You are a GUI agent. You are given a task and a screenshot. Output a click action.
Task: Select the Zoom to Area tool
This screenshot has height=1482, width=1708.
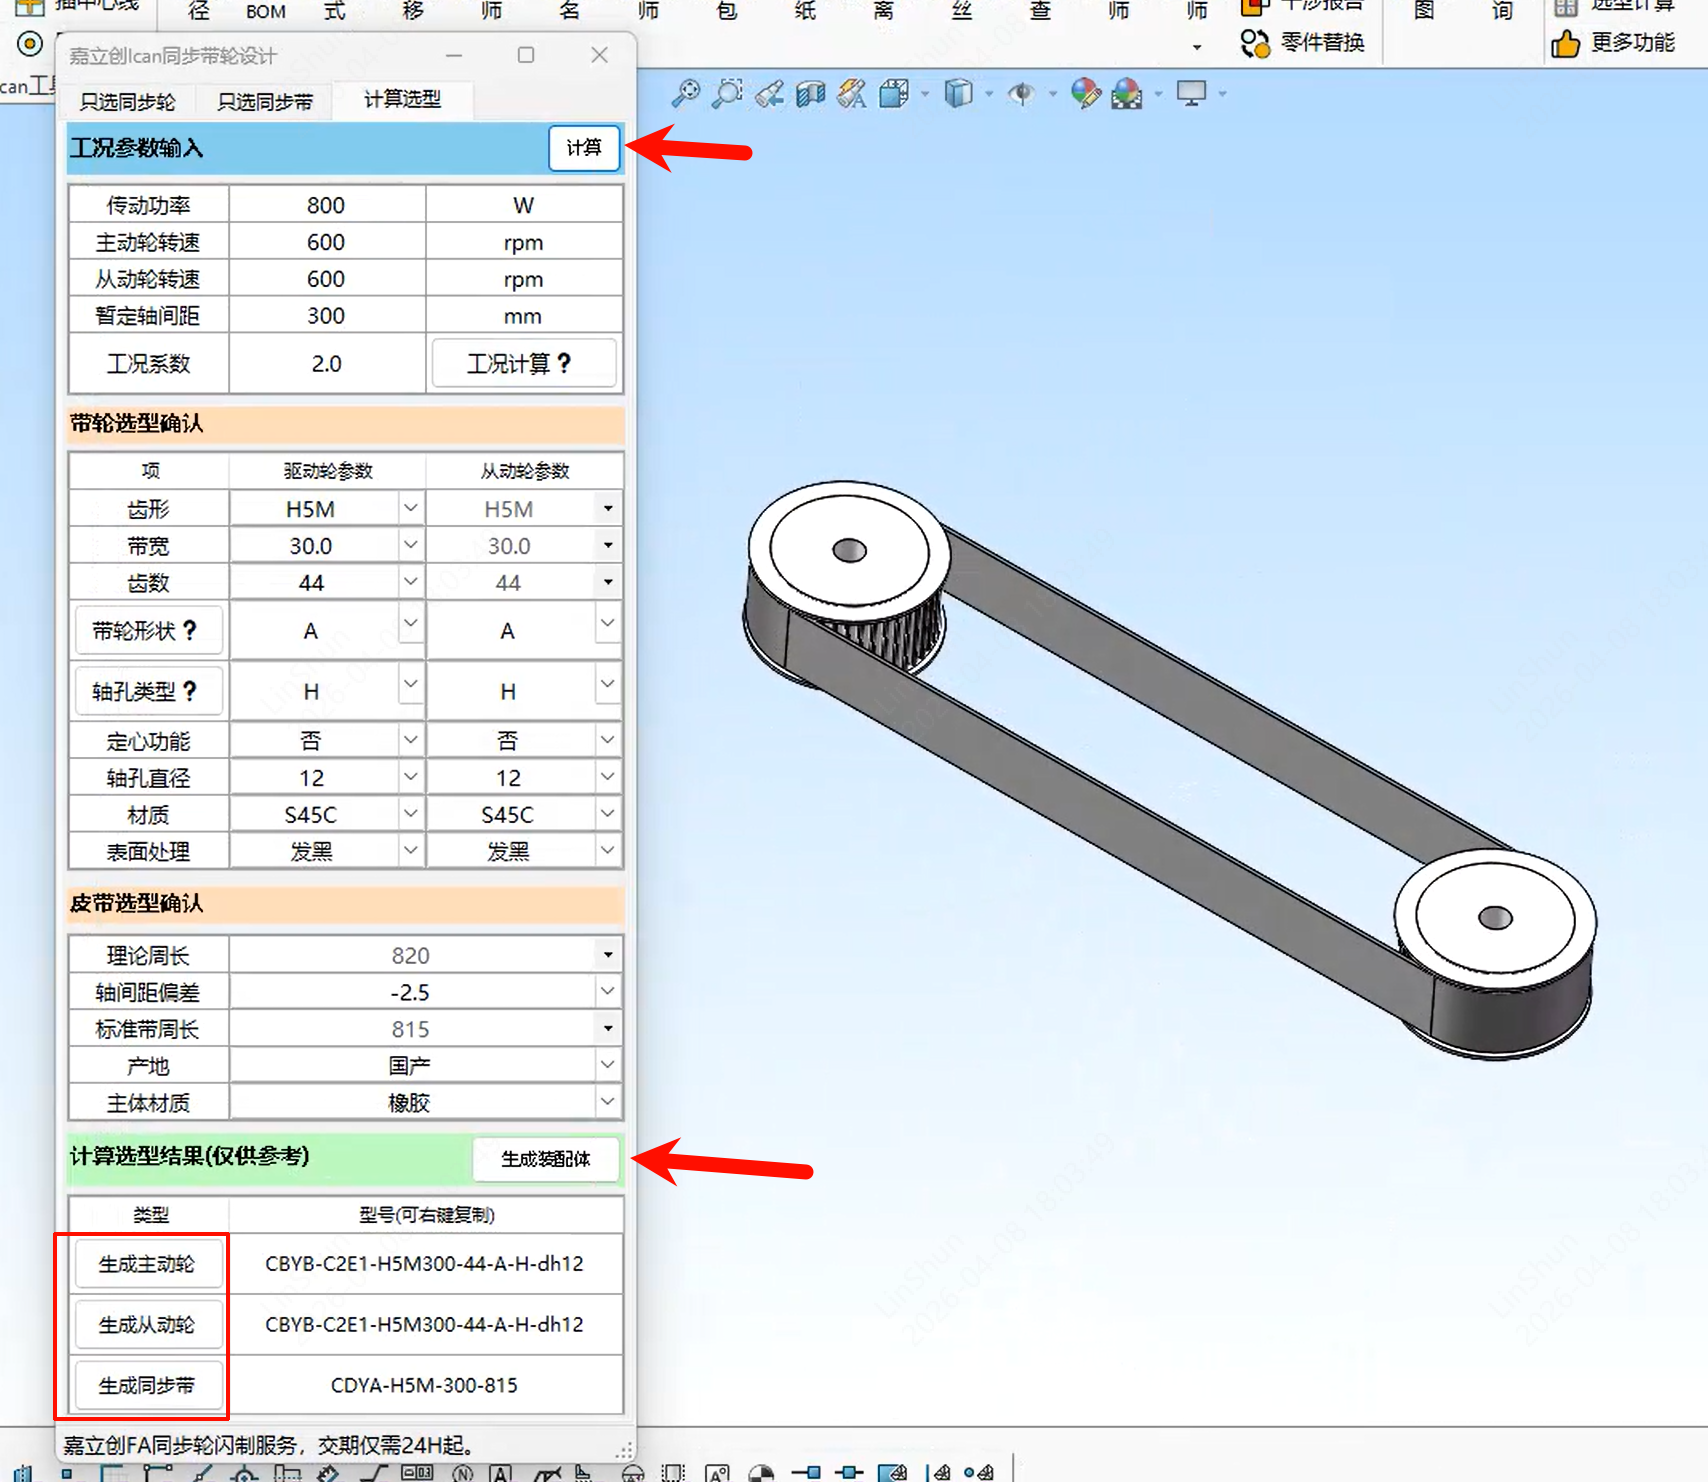click(727, 94)
